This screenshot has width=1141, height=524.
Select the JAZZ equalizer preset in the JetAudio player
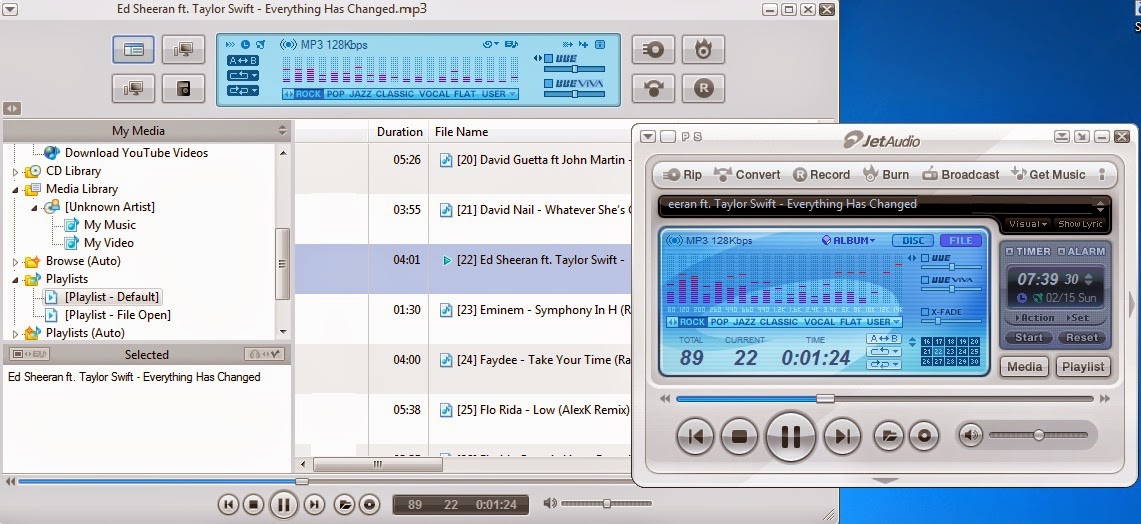[x=744, y=322]
